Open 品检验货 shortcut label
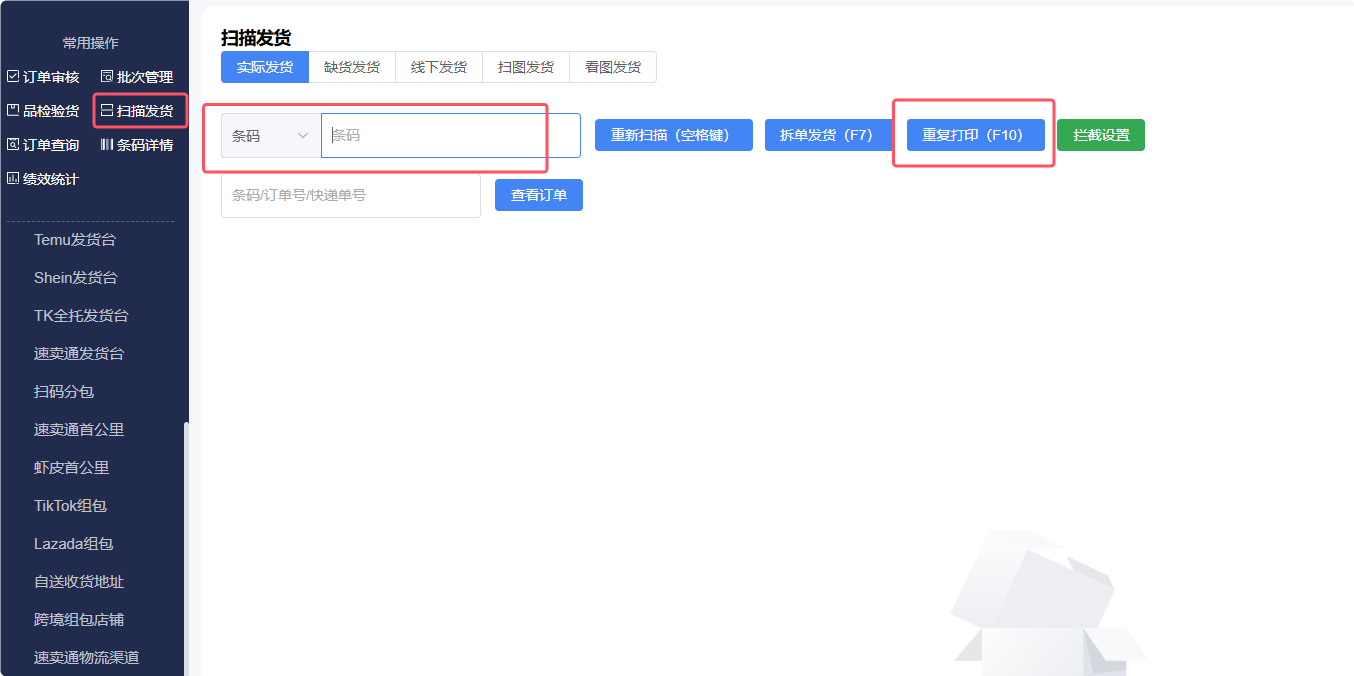Viewport: 1354px width, 676px height. [51, 111]
